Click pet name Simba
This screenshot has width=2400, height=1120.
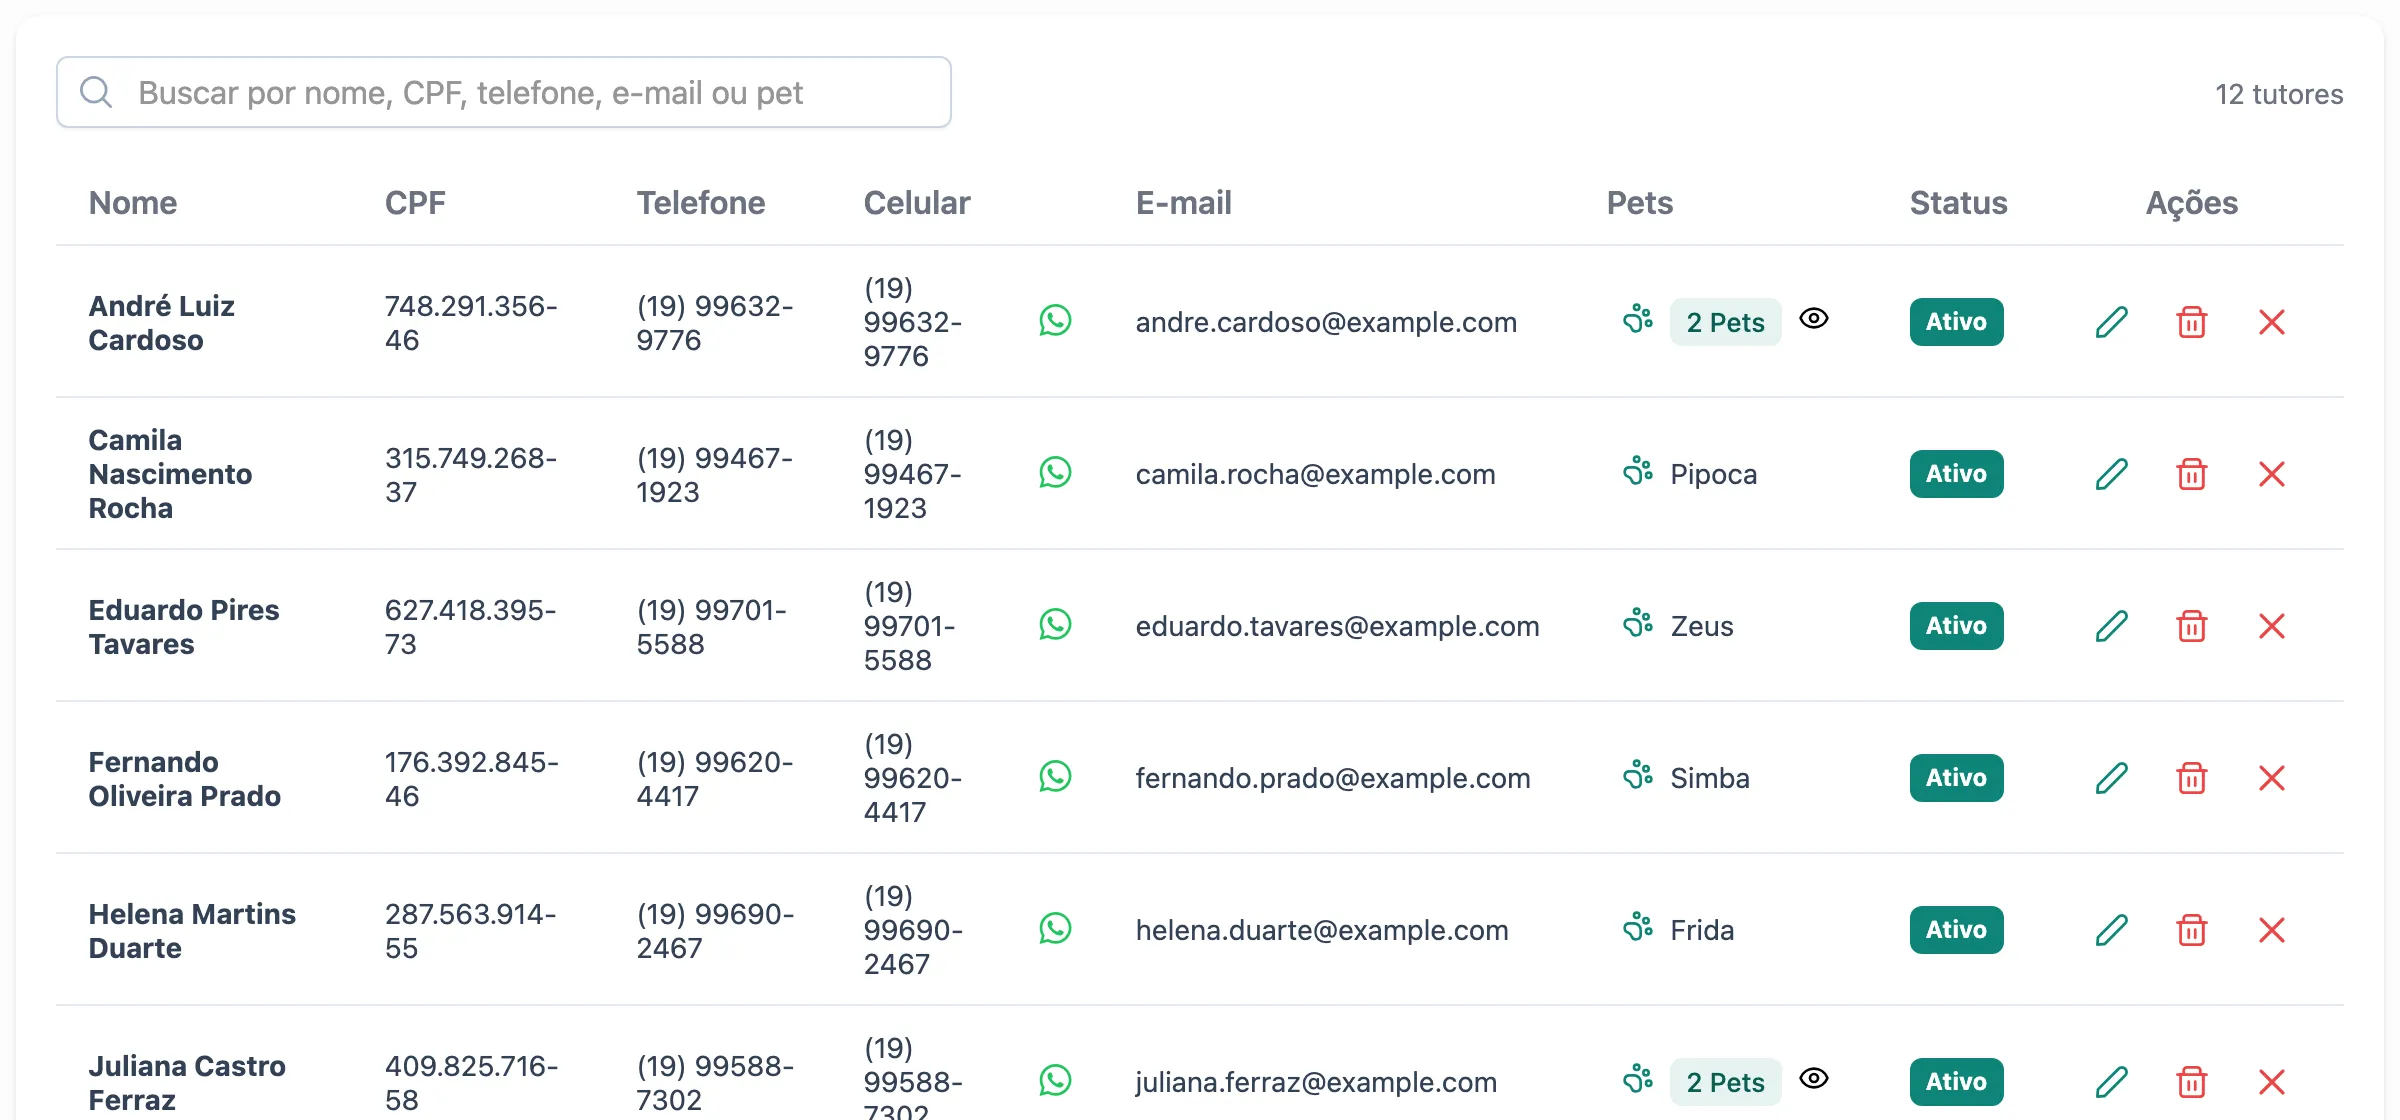click(x=1709, y=778)
